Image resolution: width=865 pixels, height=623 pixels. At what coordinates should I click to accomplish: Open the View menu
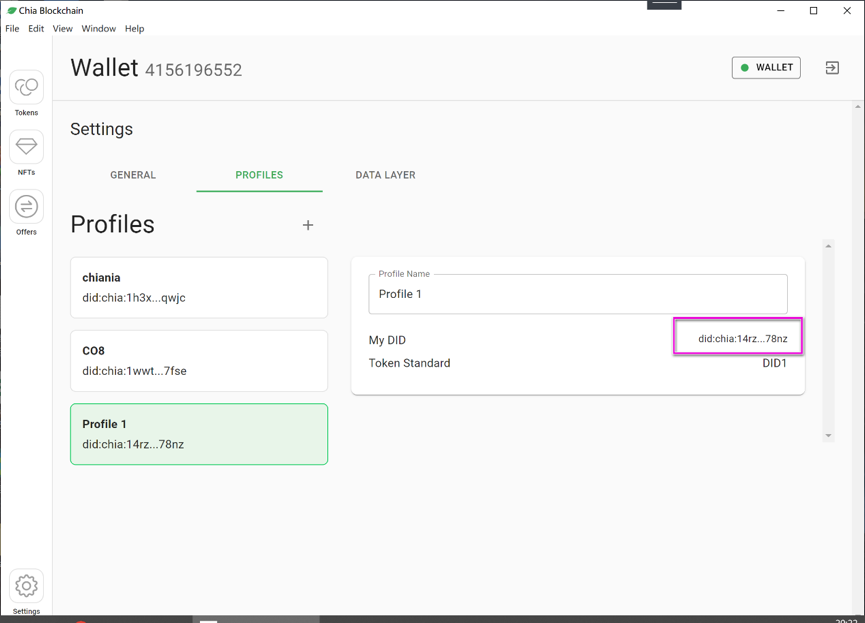click(62, 29)
